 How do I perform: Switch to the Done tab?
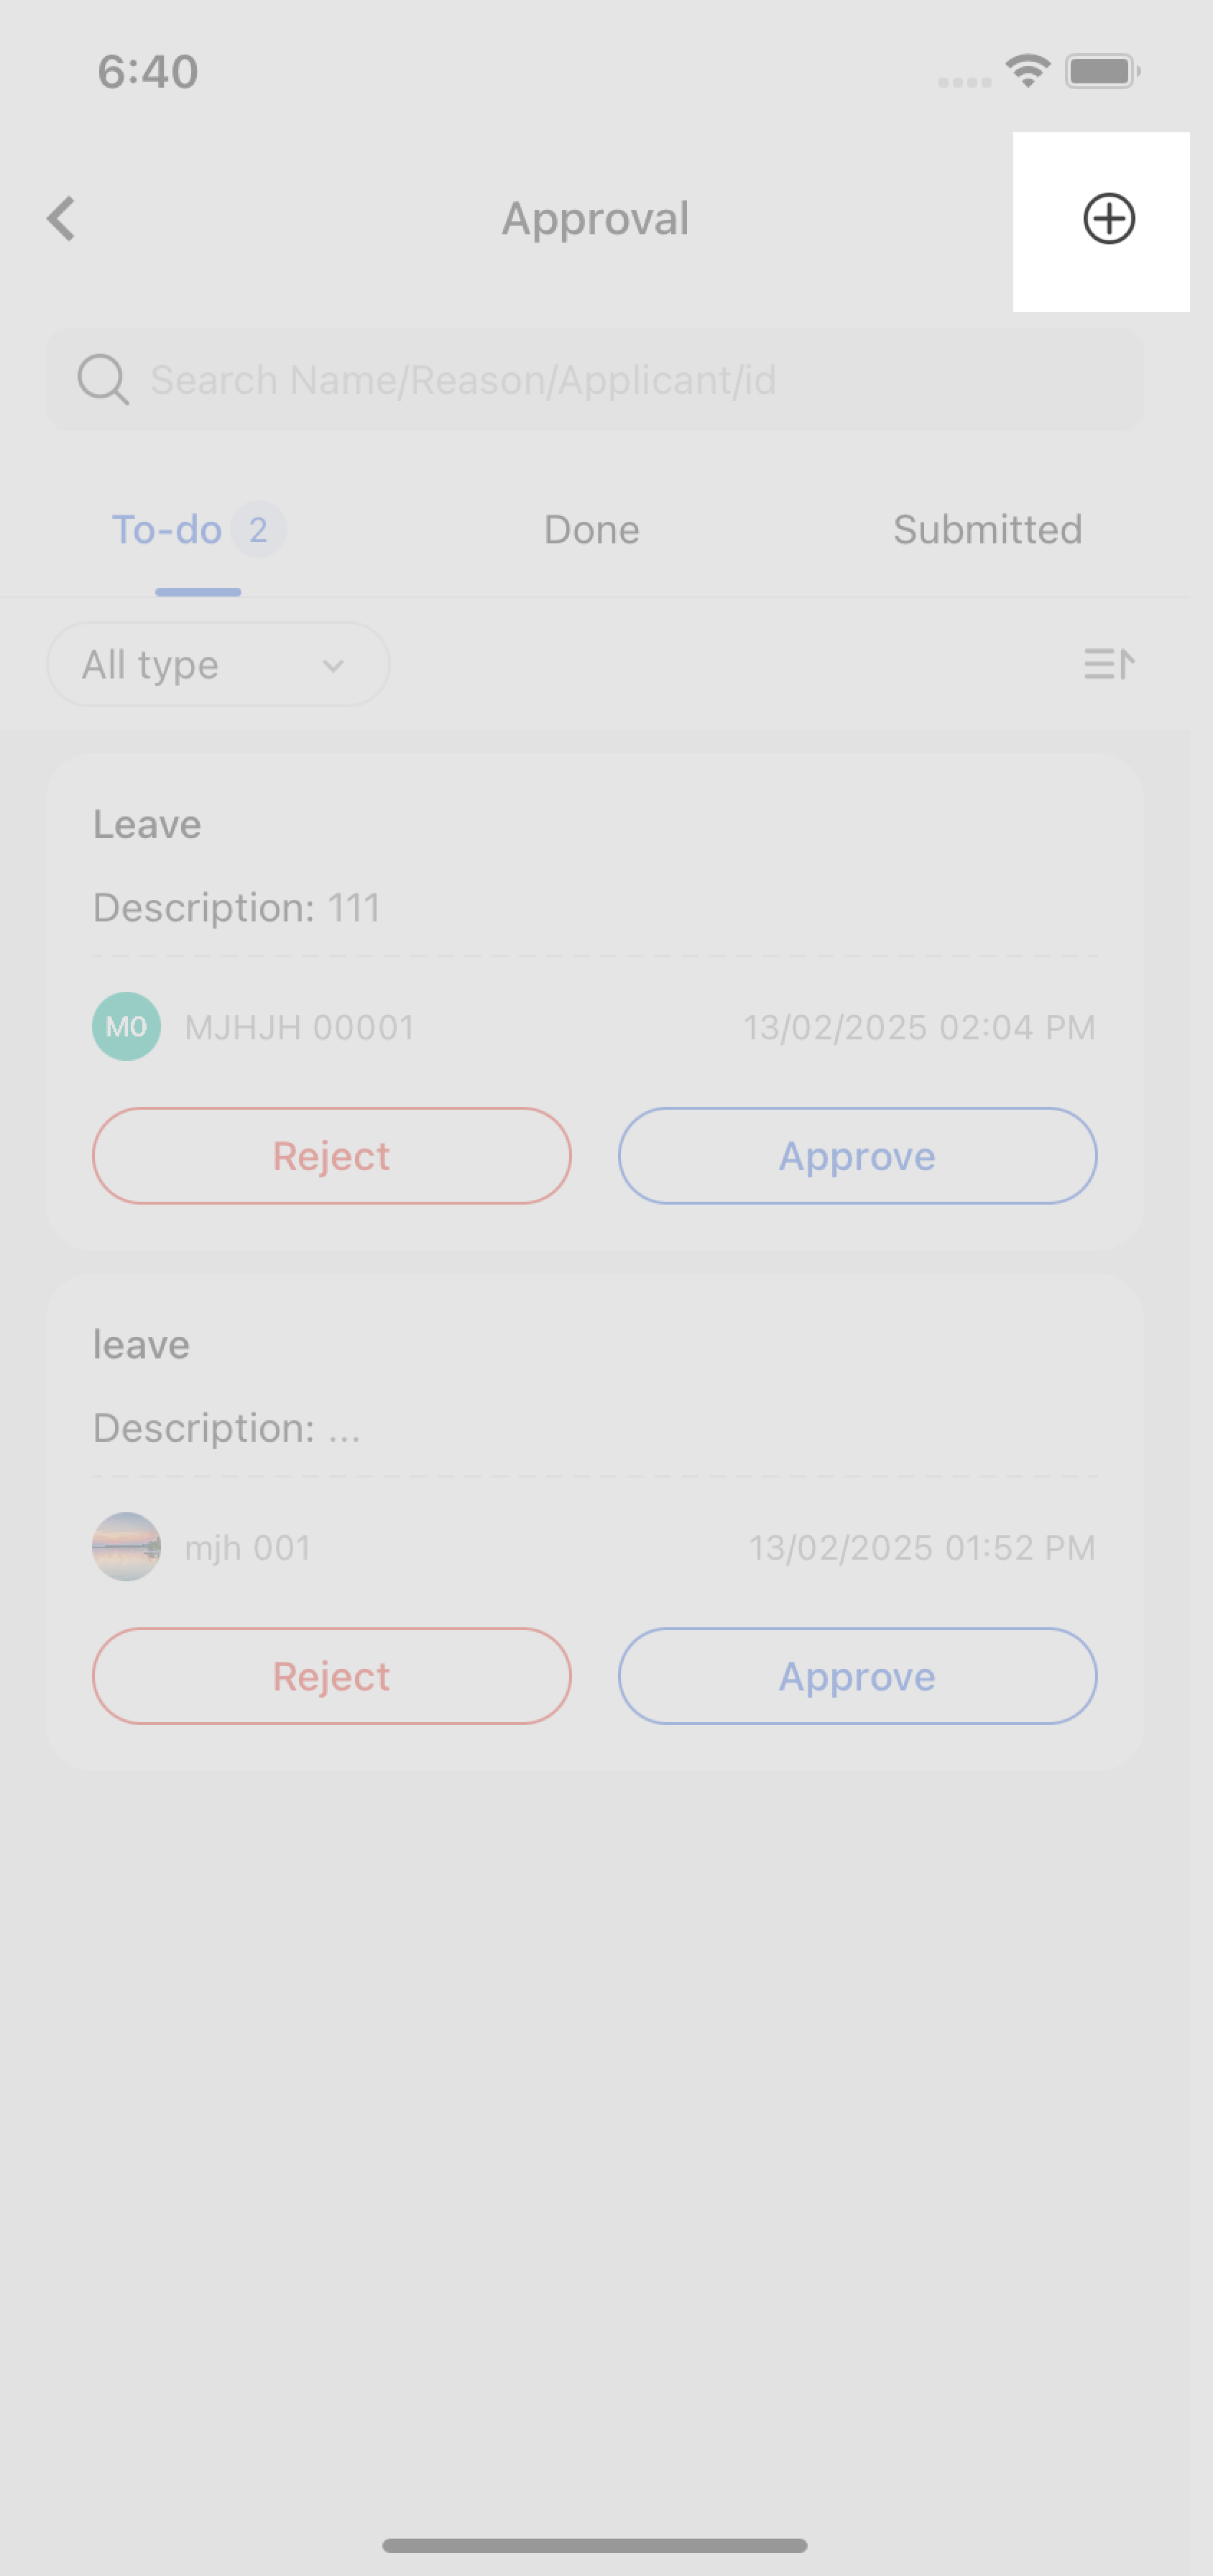click(x=591, y=530)
